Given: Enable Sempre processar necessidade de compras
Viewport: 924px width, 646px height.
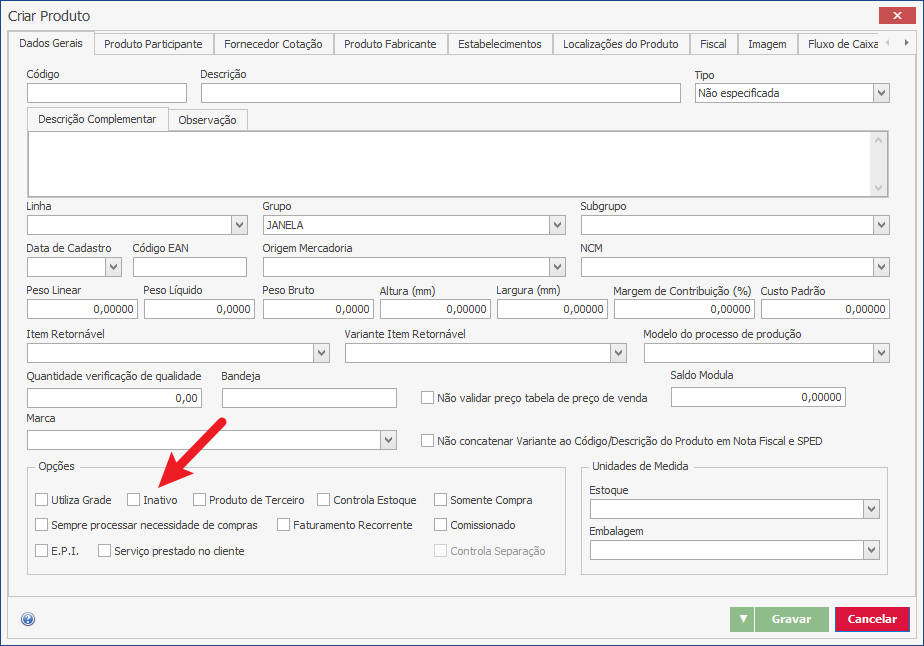Looking at the screenshot, I should (41, 525).
